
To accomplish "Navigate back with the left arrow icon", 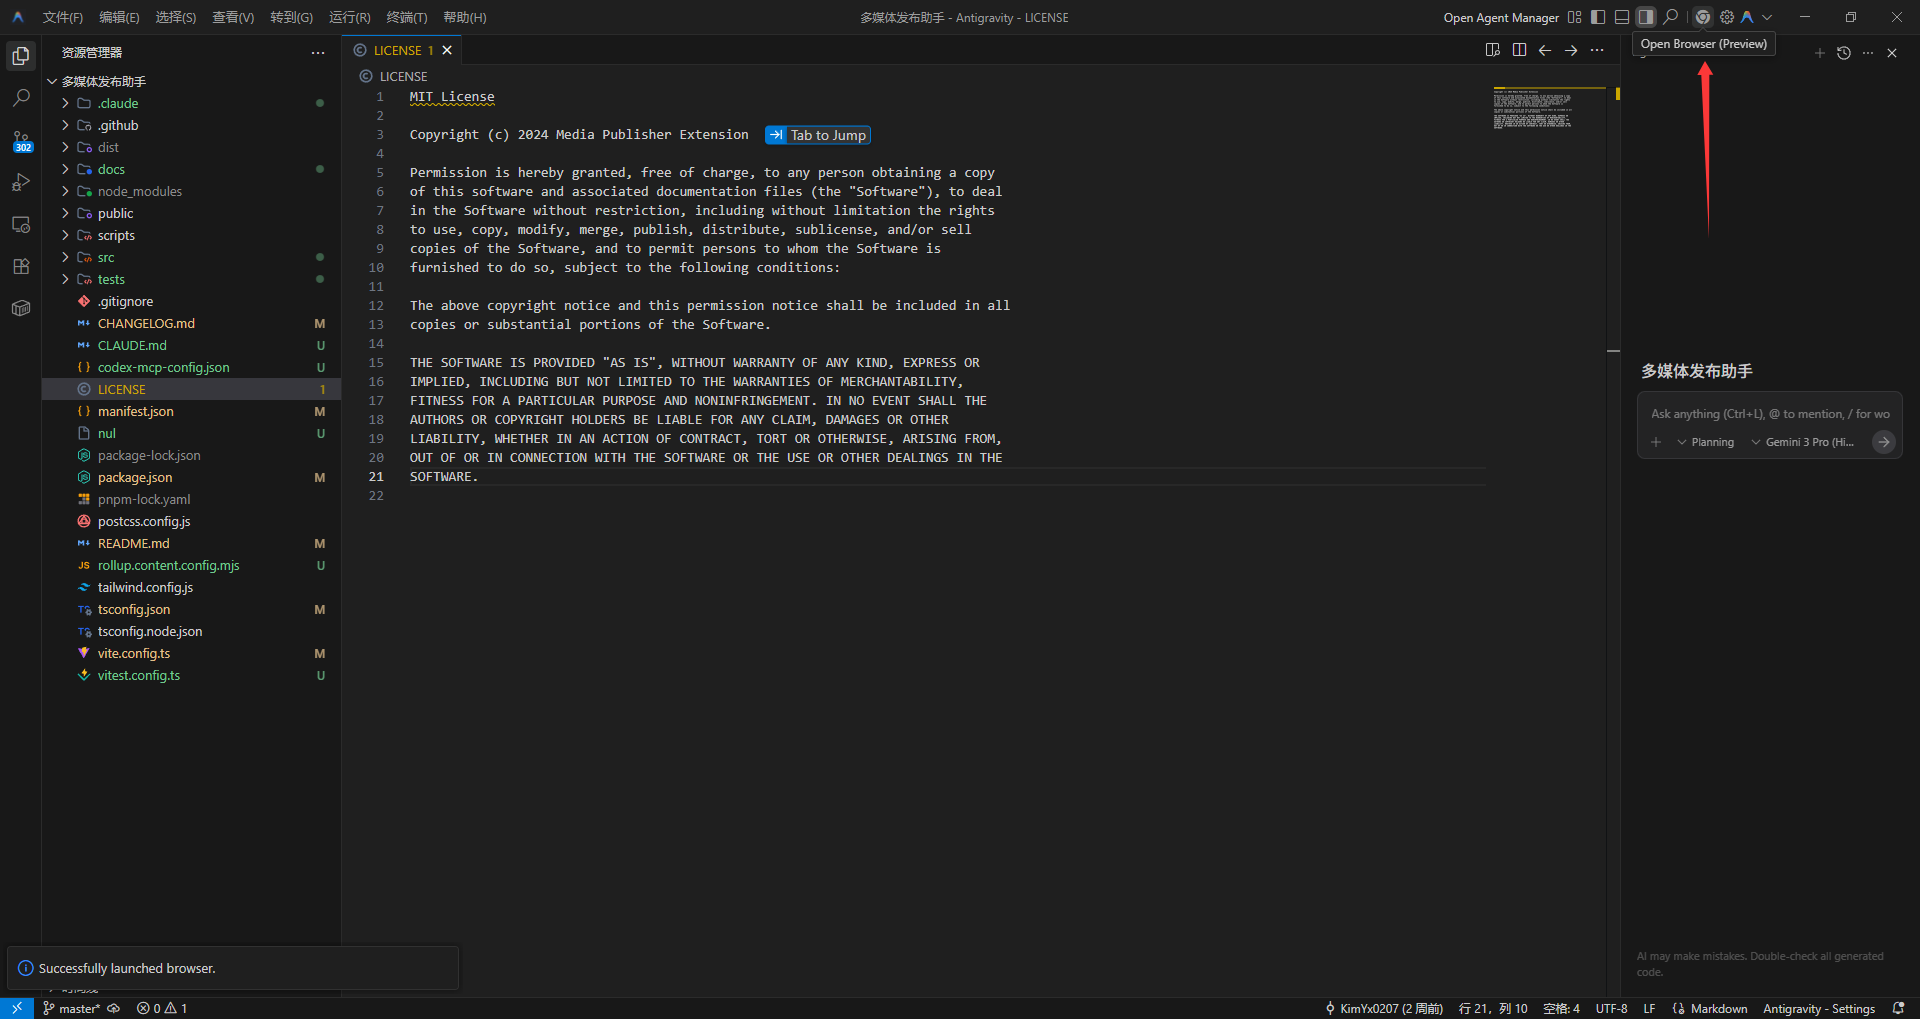I will coord(1545,50).
